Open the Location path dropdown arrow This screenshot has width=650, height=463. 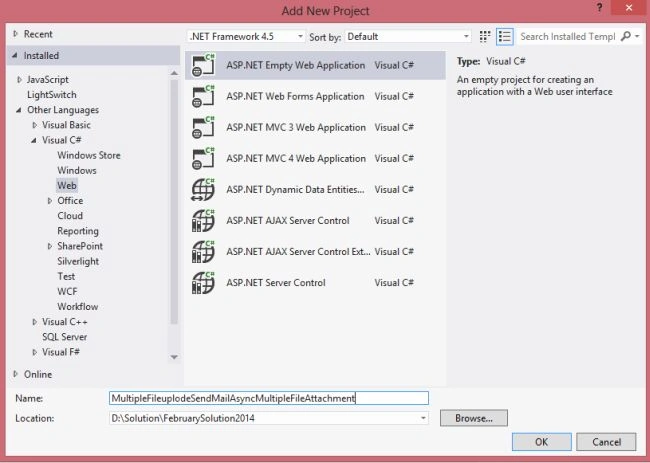pyautogui.click(x=423, y=418)
